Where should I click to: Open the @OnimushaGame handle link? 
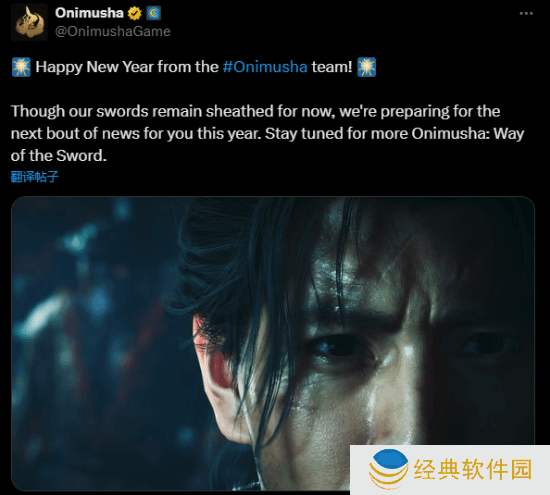coord(113,32)
